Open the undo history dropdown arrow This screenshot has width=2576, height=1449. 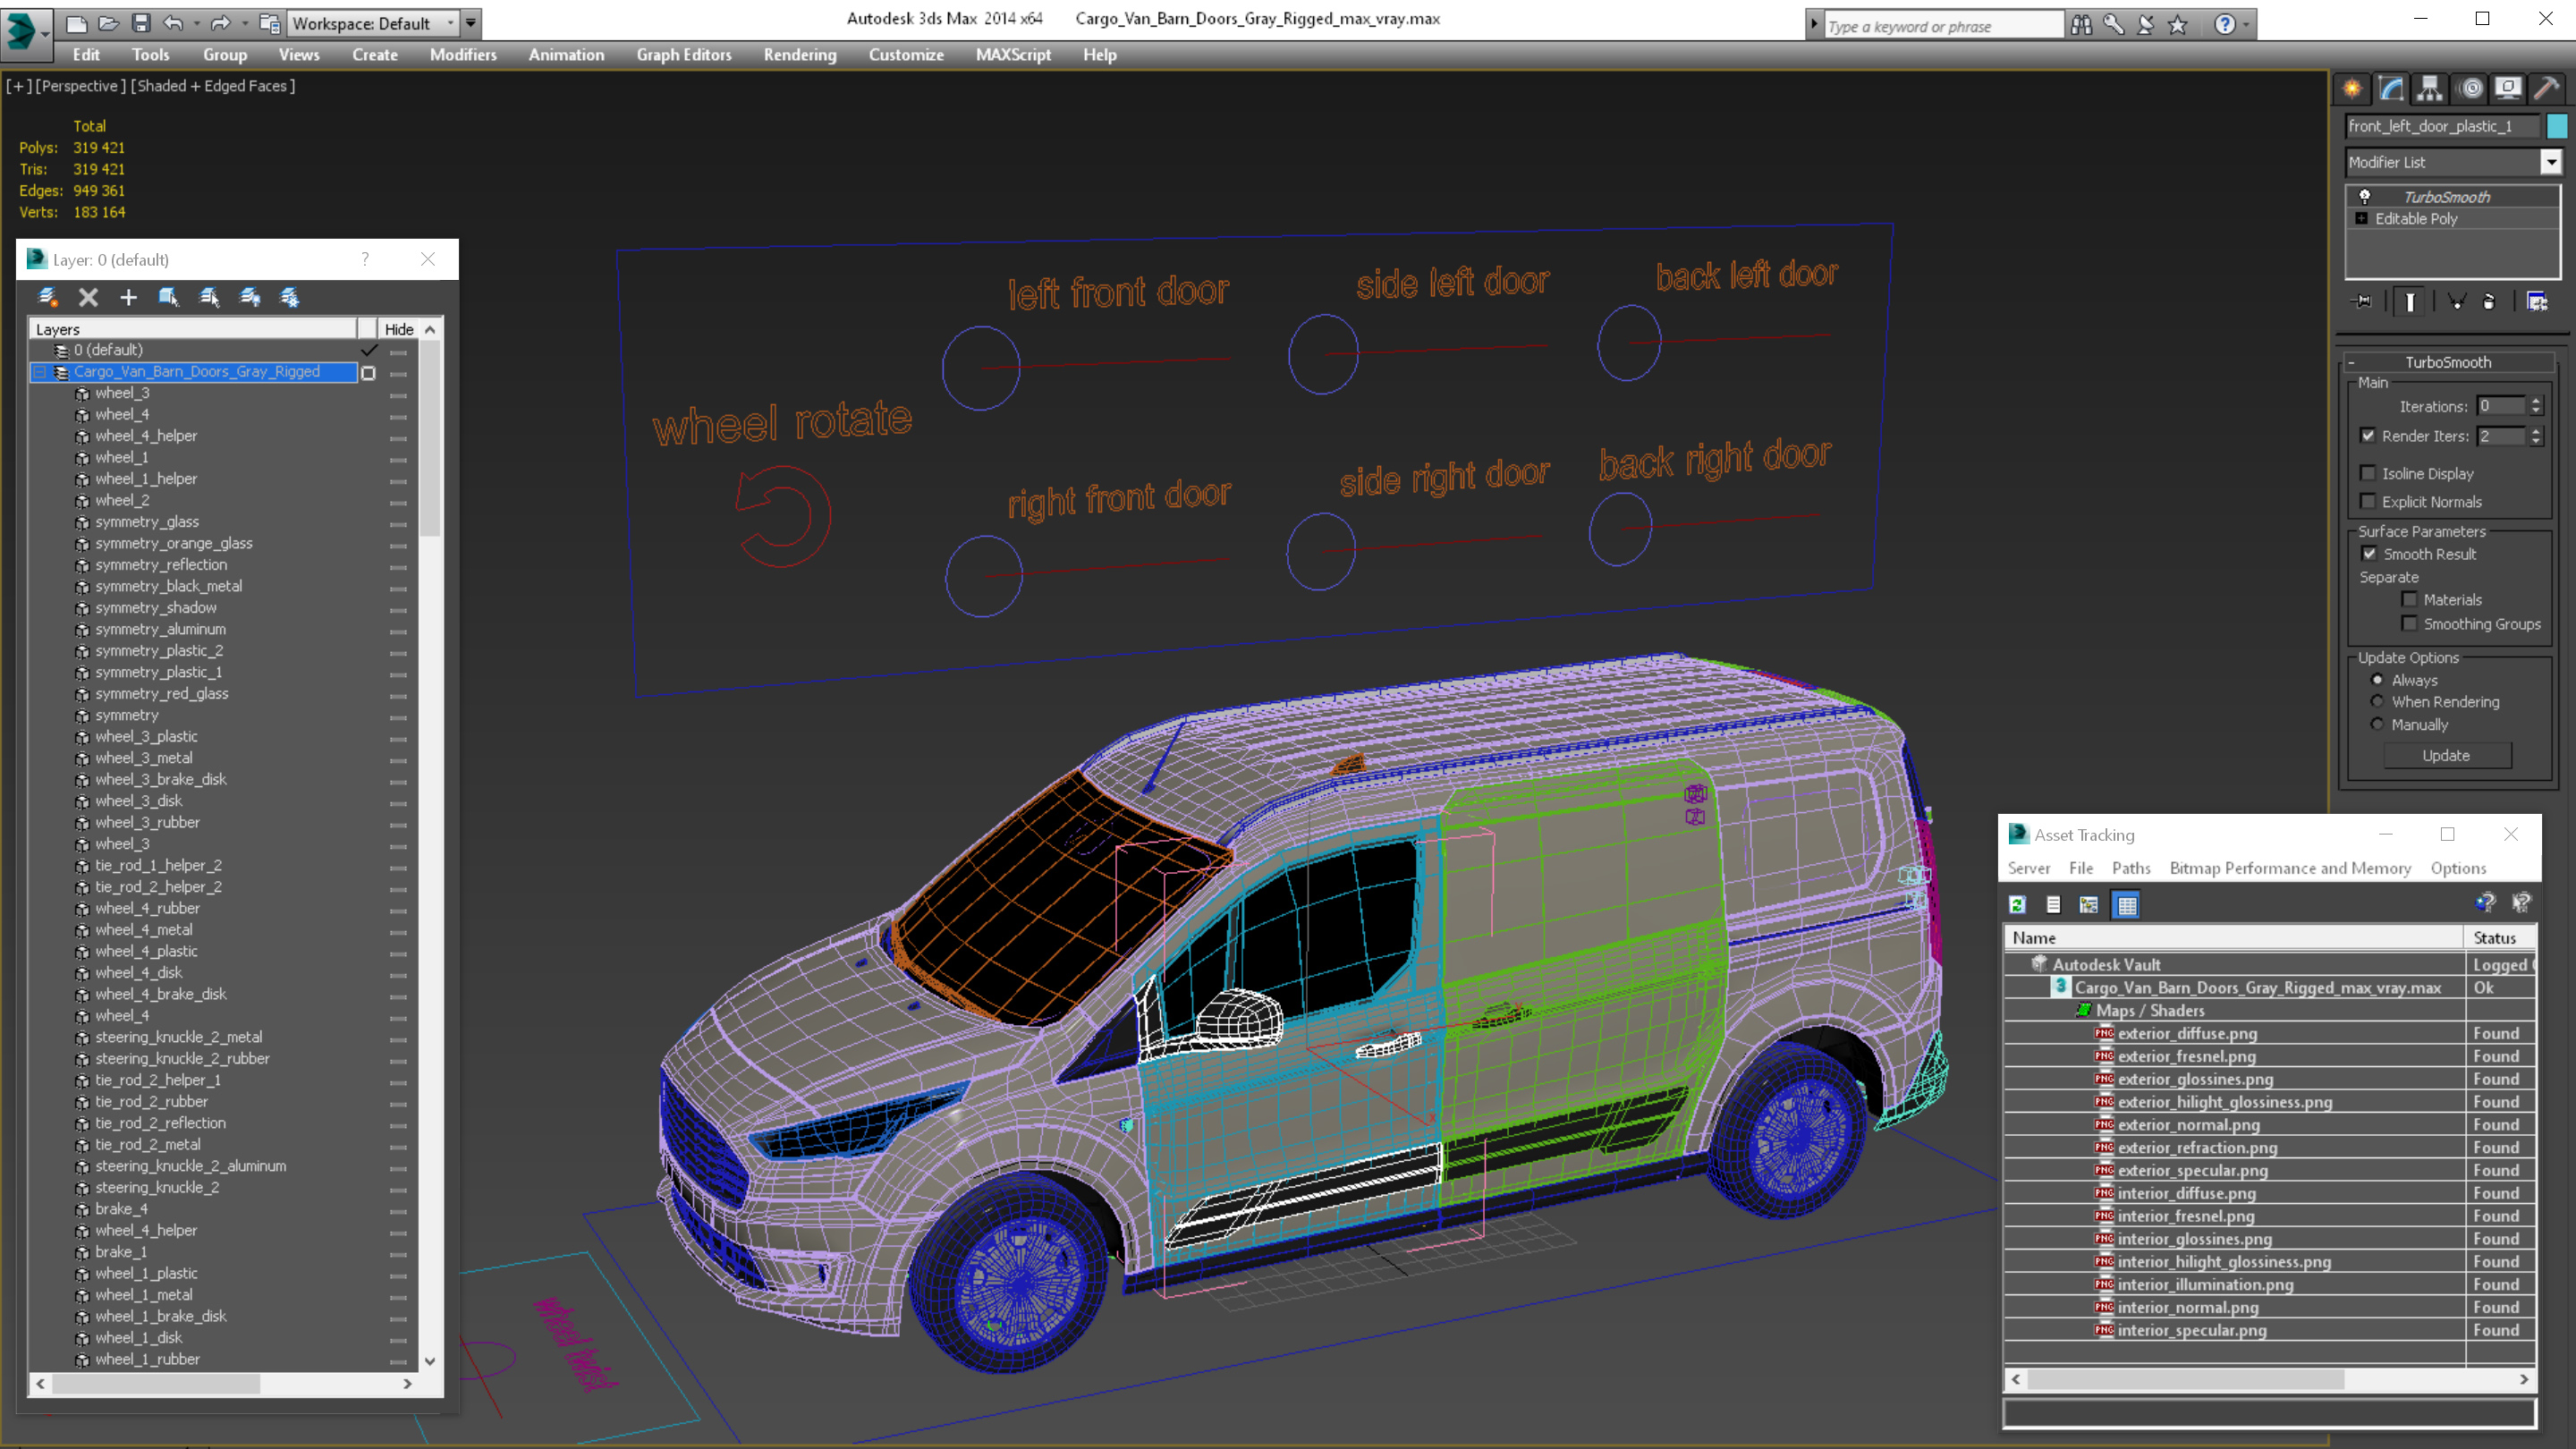pyautogui.click(x=196, y=23)
